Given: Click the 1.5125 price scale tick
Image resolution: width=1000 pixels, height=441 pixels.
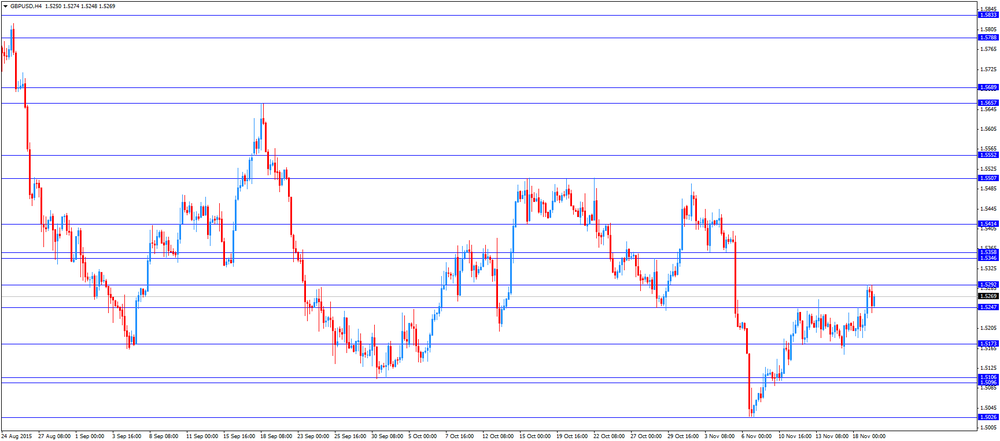Looking at the screenshot, I should pyautogui.click(x=988, y=368).
